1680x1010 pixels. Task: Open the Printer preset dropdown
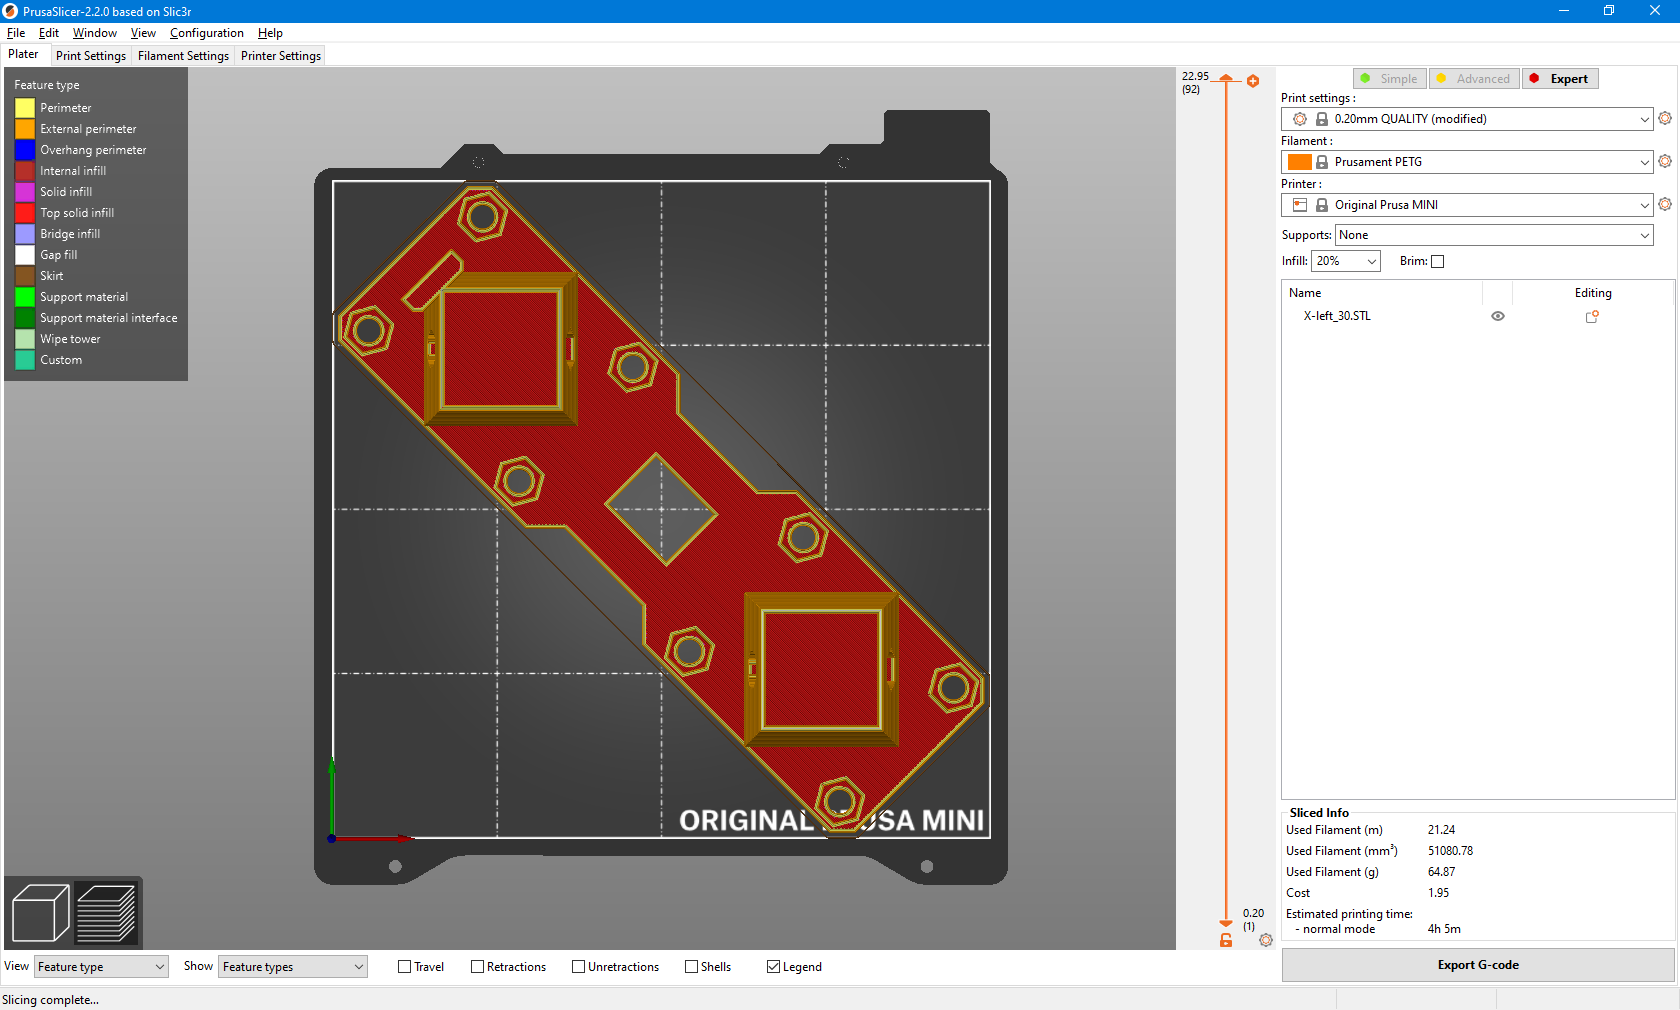click(x=1467, y=205)
